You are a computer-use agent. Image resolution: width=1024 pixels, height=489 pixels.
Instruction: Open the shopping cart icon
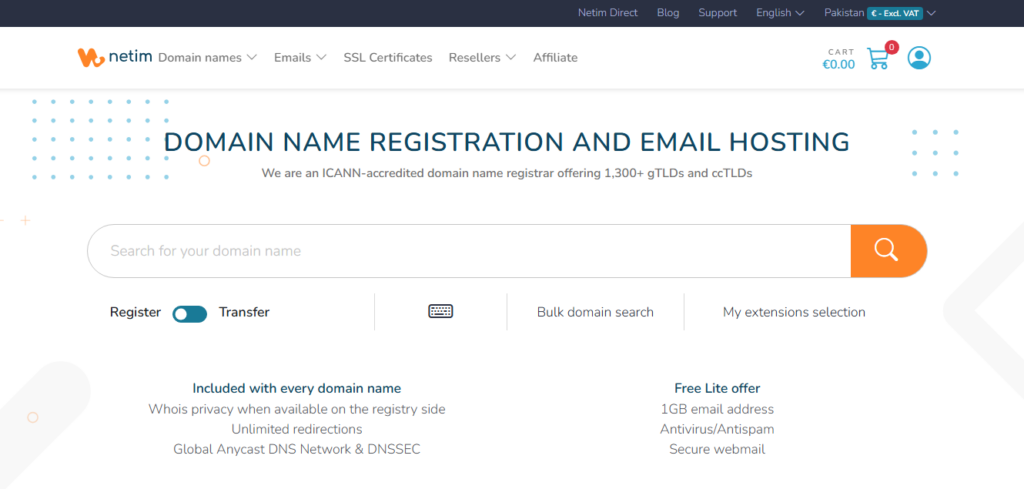(x=878, y=59)
